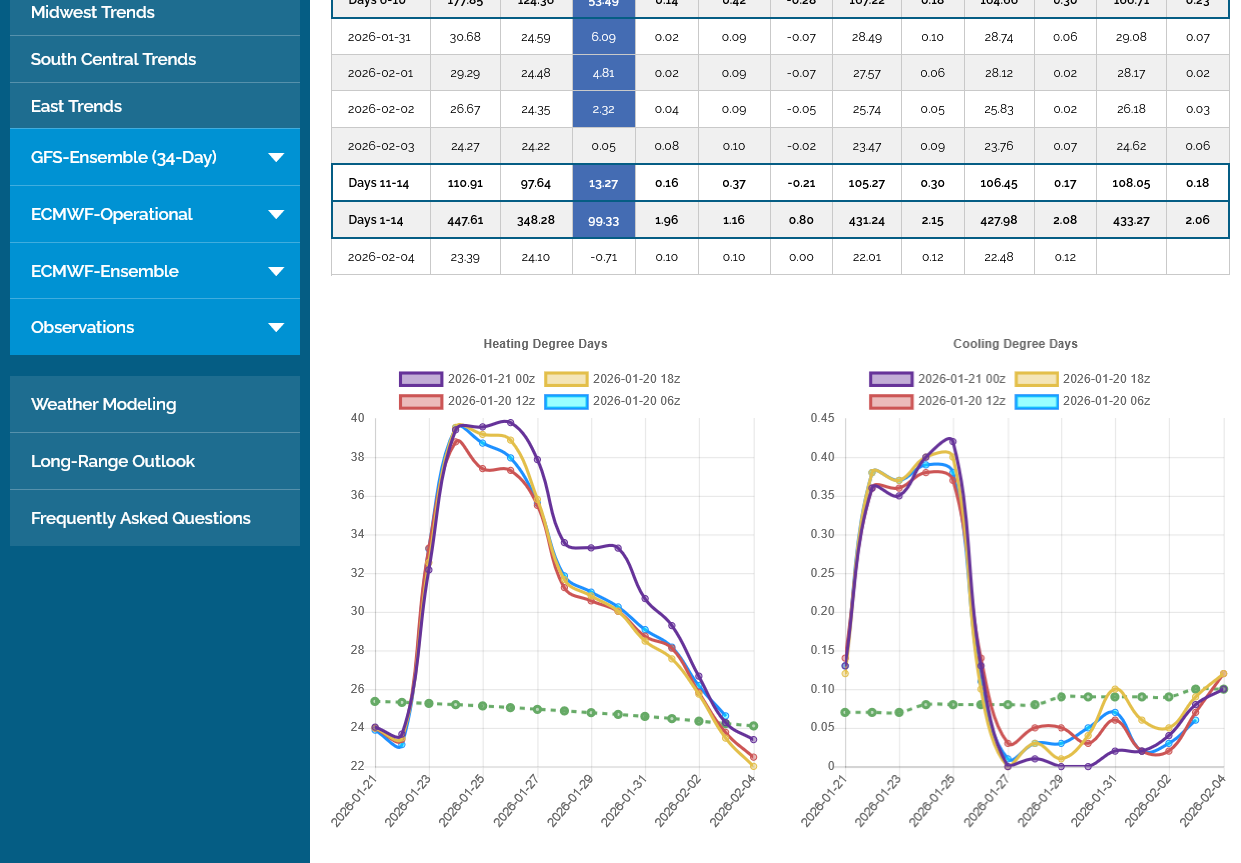Expand the ECMWF-Operational dropdown arrow
This screenshot has height=863, width=1241.
click(276, 215)
